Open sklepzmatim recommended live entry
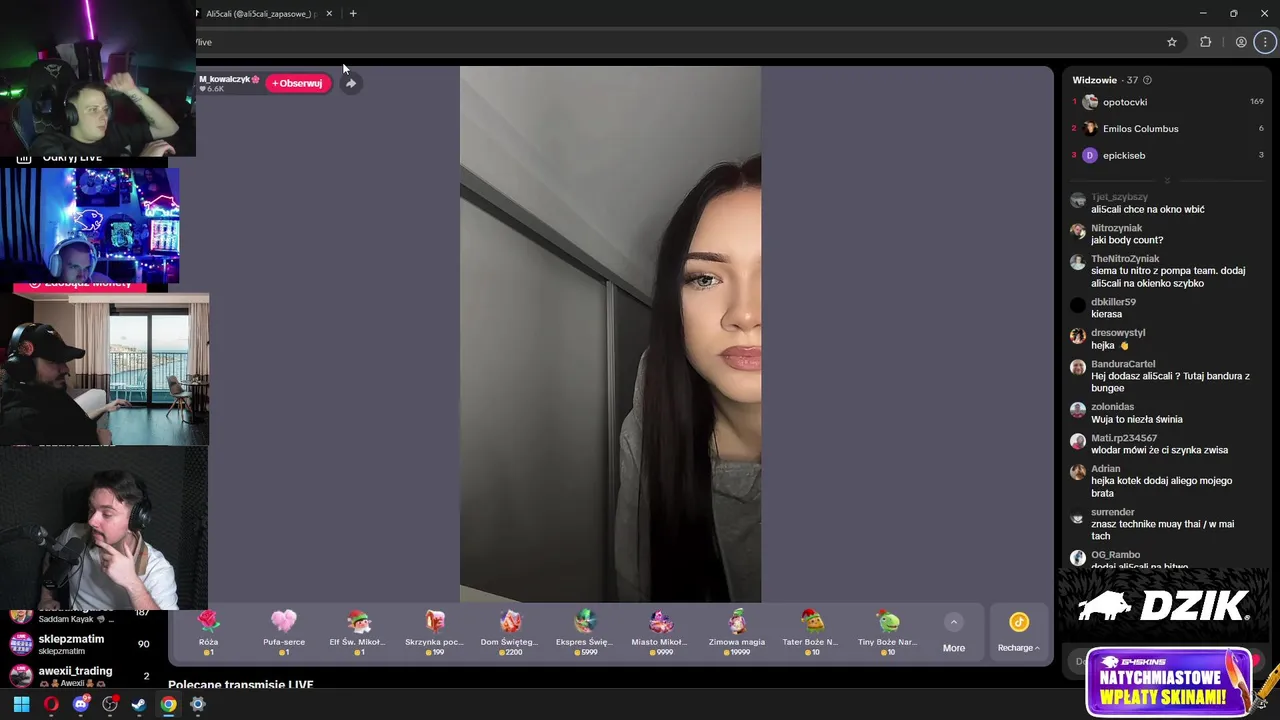Screen dimensions: 1280x720 click(80, 644)
